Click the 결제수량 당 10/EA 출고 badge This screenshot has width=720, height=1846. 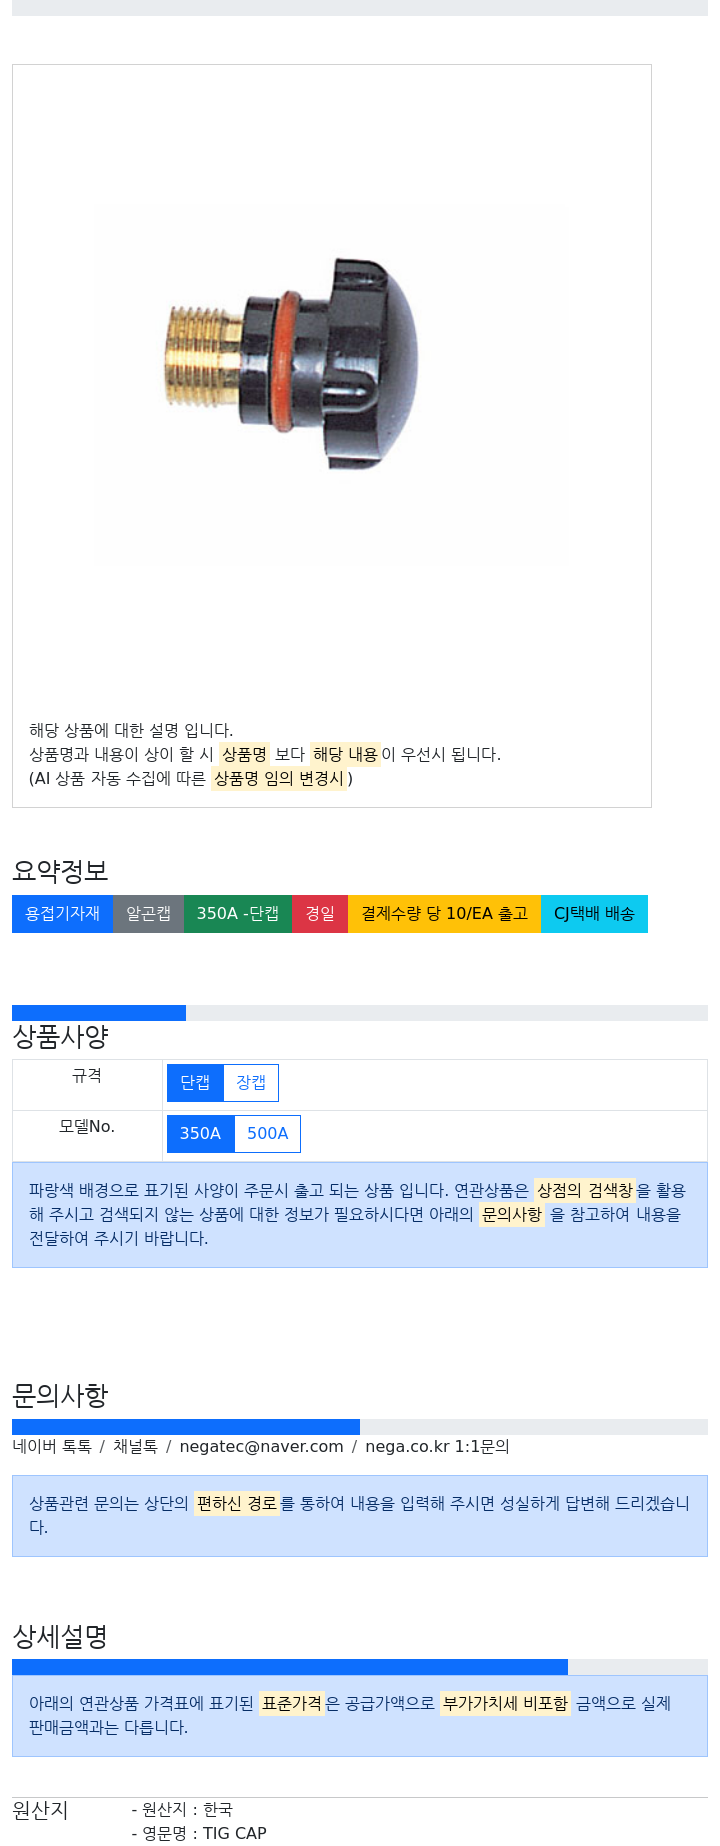pos(444,914)
